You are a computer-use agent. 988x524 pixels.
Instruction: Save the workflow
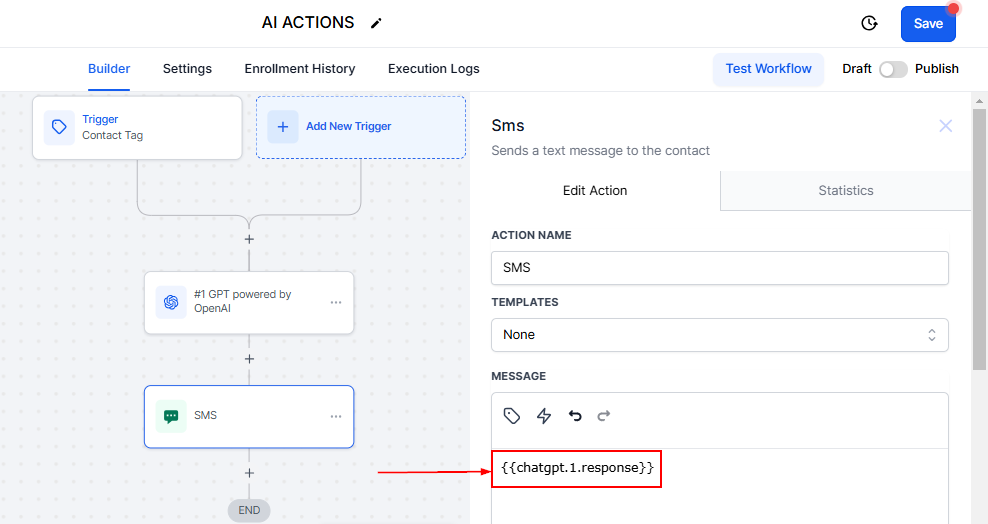pos(928,24)
